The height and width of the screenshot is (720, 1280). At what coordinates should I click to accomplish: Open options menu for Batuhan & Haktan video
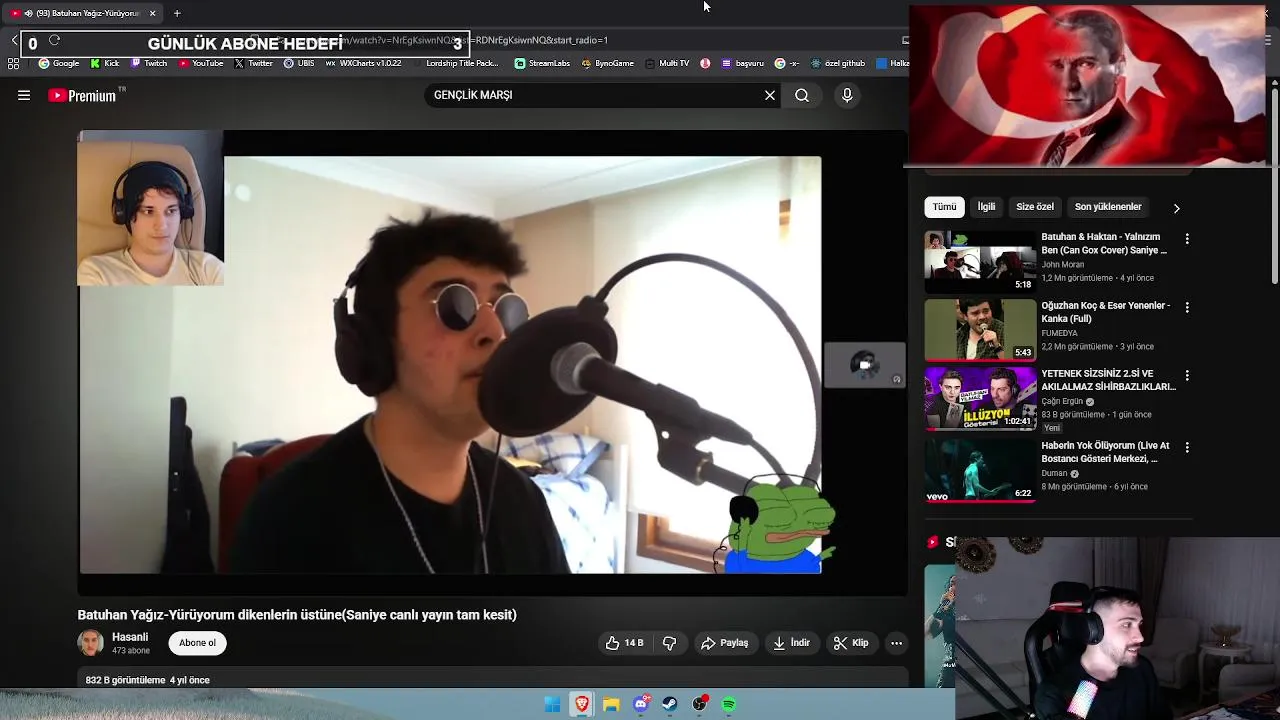coord(1187,239)
